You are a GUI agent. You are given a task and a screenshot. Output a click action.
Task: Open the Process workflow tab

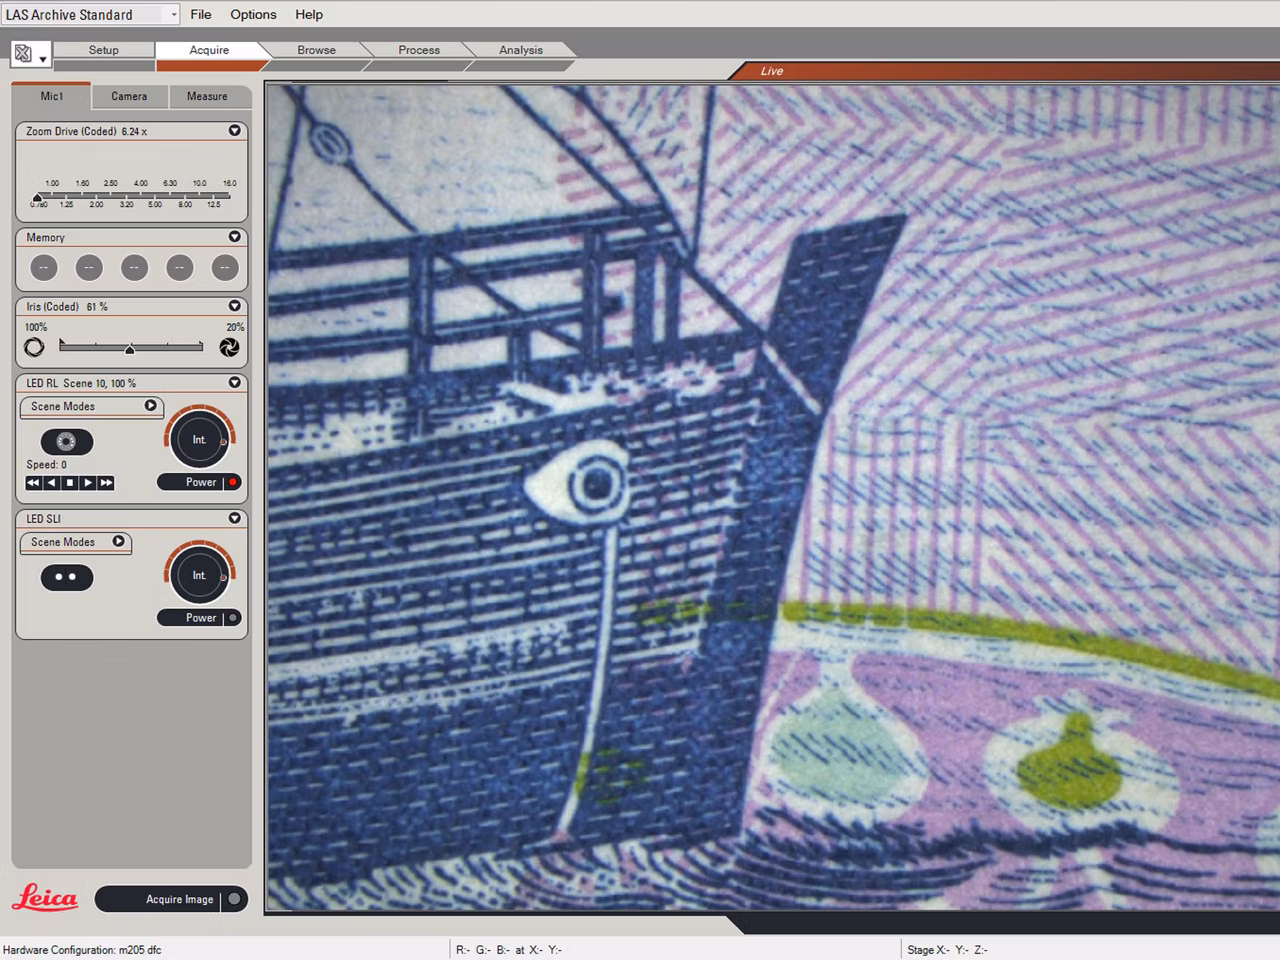point(419,50)
